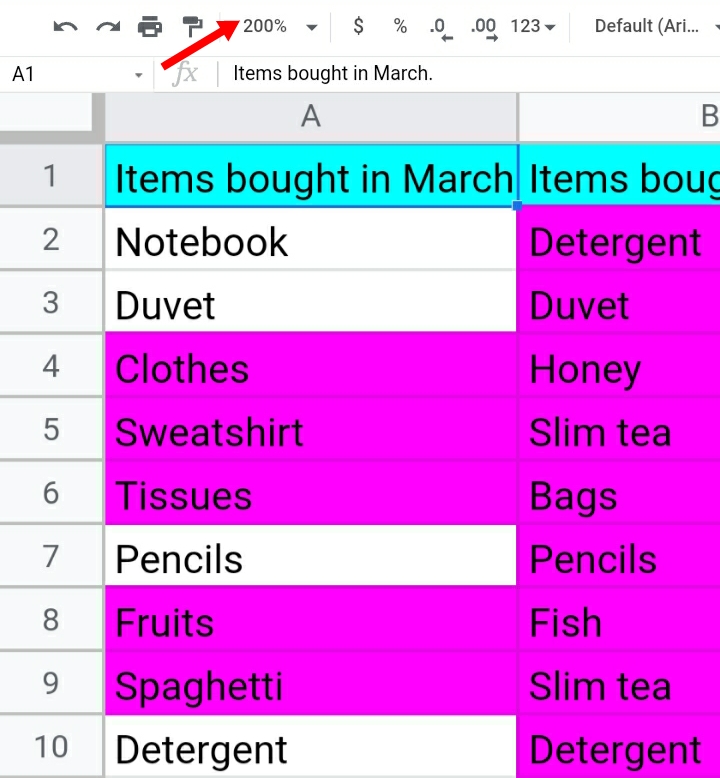720x778 pixels.
Task: Select row 5 header
Action: coord(51,429)
